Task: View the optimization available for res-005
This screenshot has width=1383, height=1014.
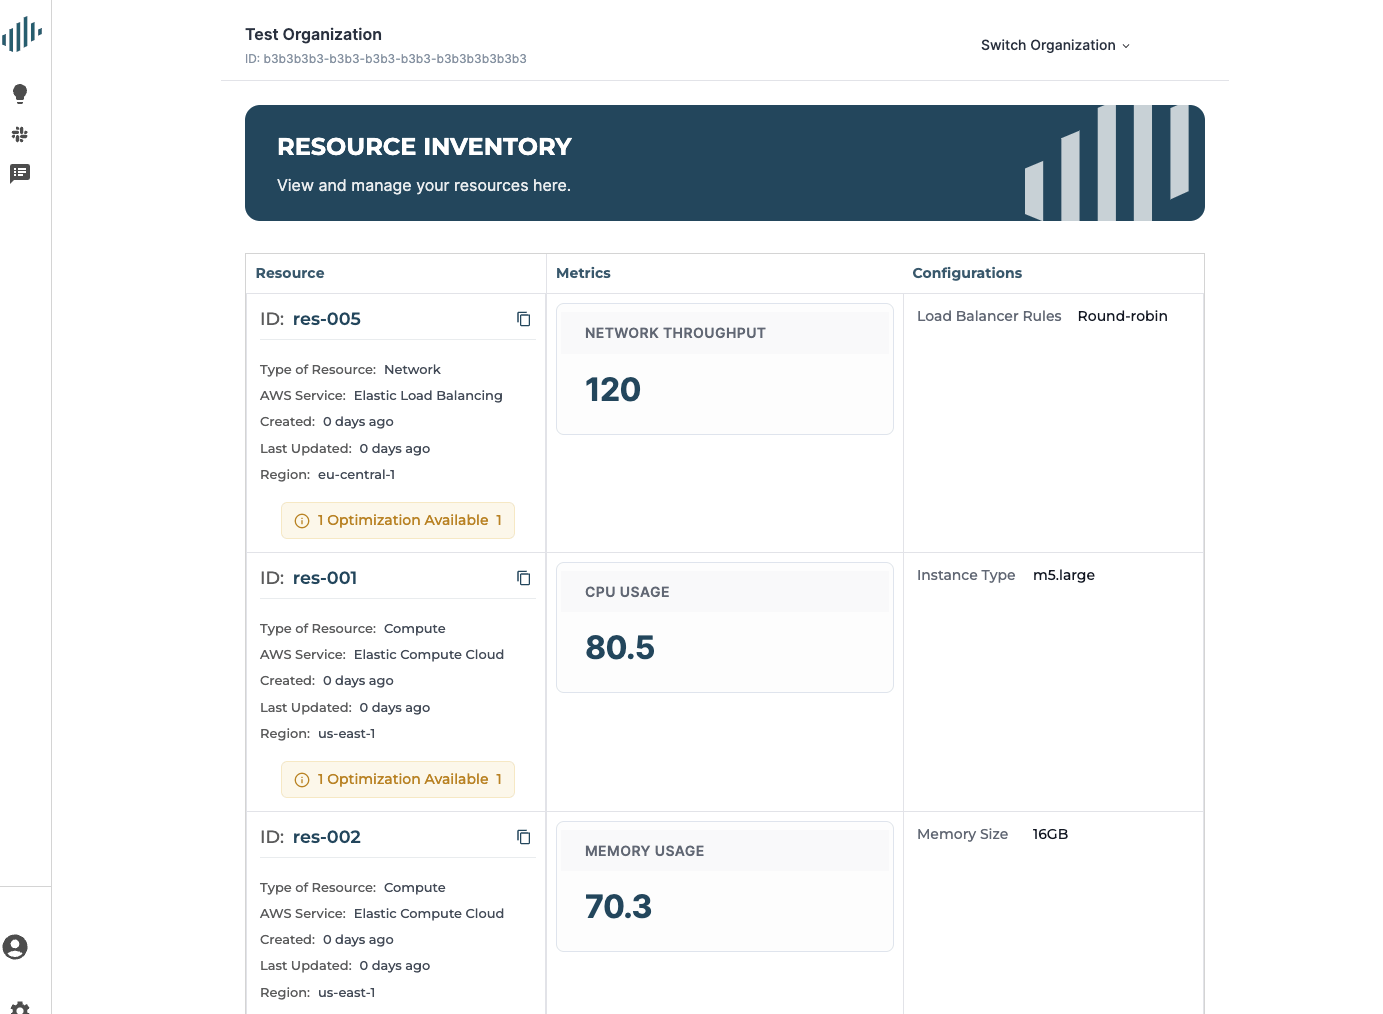Action: point(398,520)
